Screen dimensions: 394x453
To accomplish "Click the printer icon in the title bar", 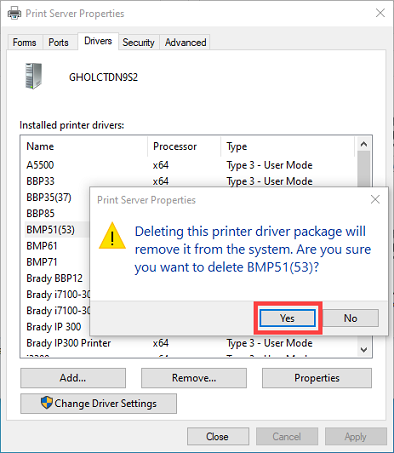I will coord(14,13).
